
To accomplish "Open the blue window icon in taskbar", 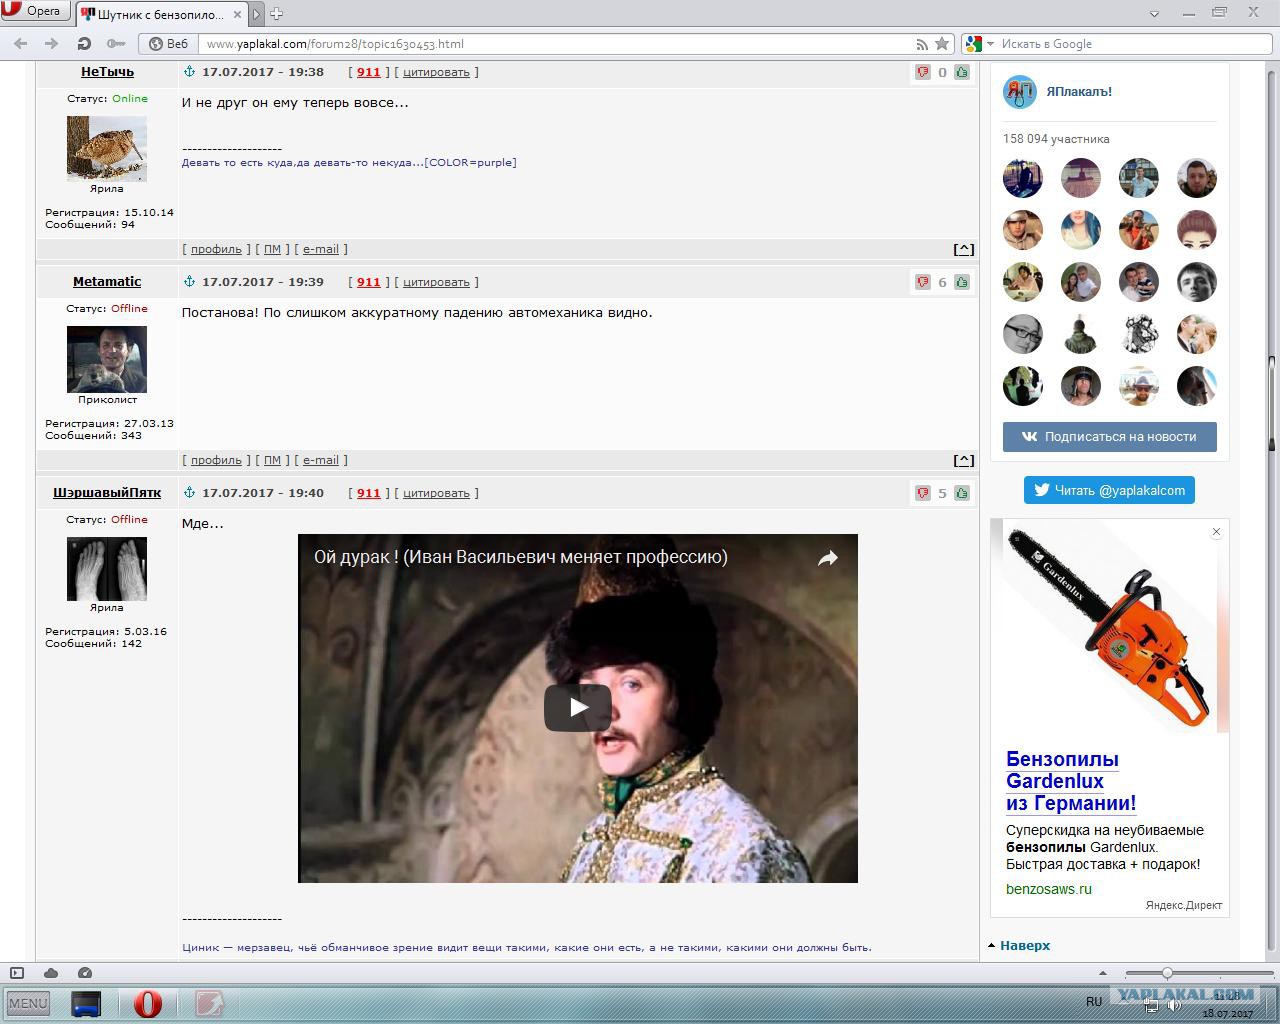I will 86,1003.
